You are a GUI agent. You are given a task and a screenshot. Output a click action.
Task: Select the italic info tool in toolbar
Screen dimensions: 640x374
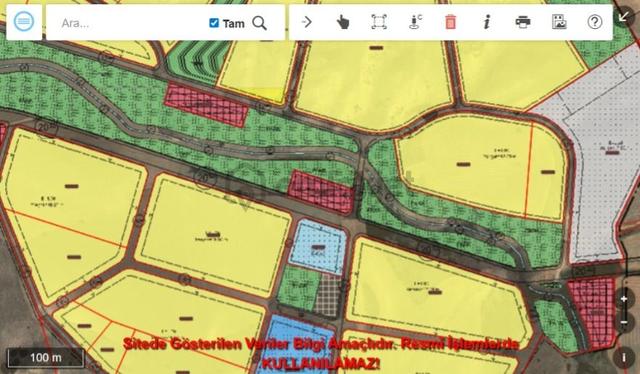[x=486, y=22]
